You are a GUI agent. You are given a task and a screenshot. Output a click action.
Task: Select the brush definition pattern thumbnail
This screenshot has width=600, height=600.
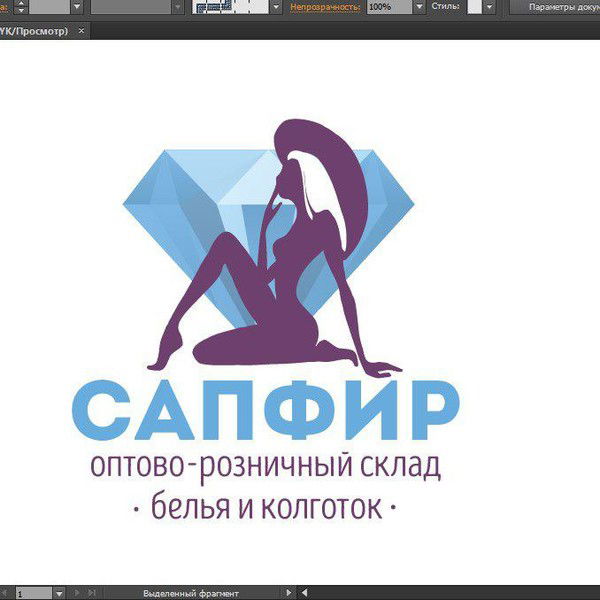pyautogui.click(x=230, y=7)
